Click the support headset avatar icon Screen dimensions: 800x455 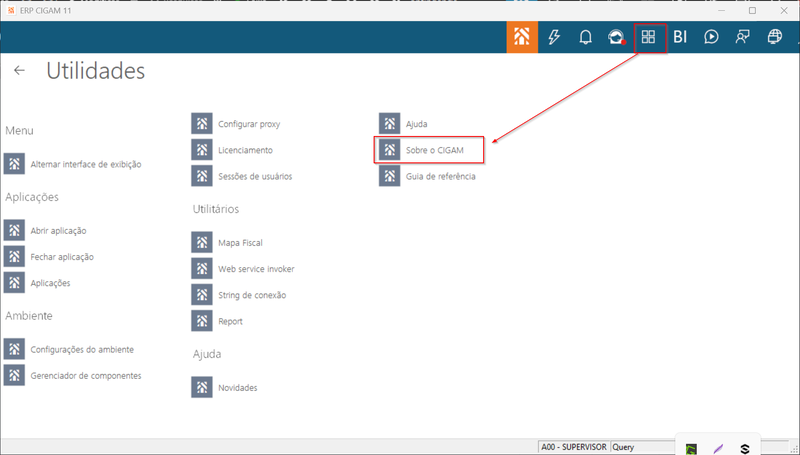(x=616, y=37)
